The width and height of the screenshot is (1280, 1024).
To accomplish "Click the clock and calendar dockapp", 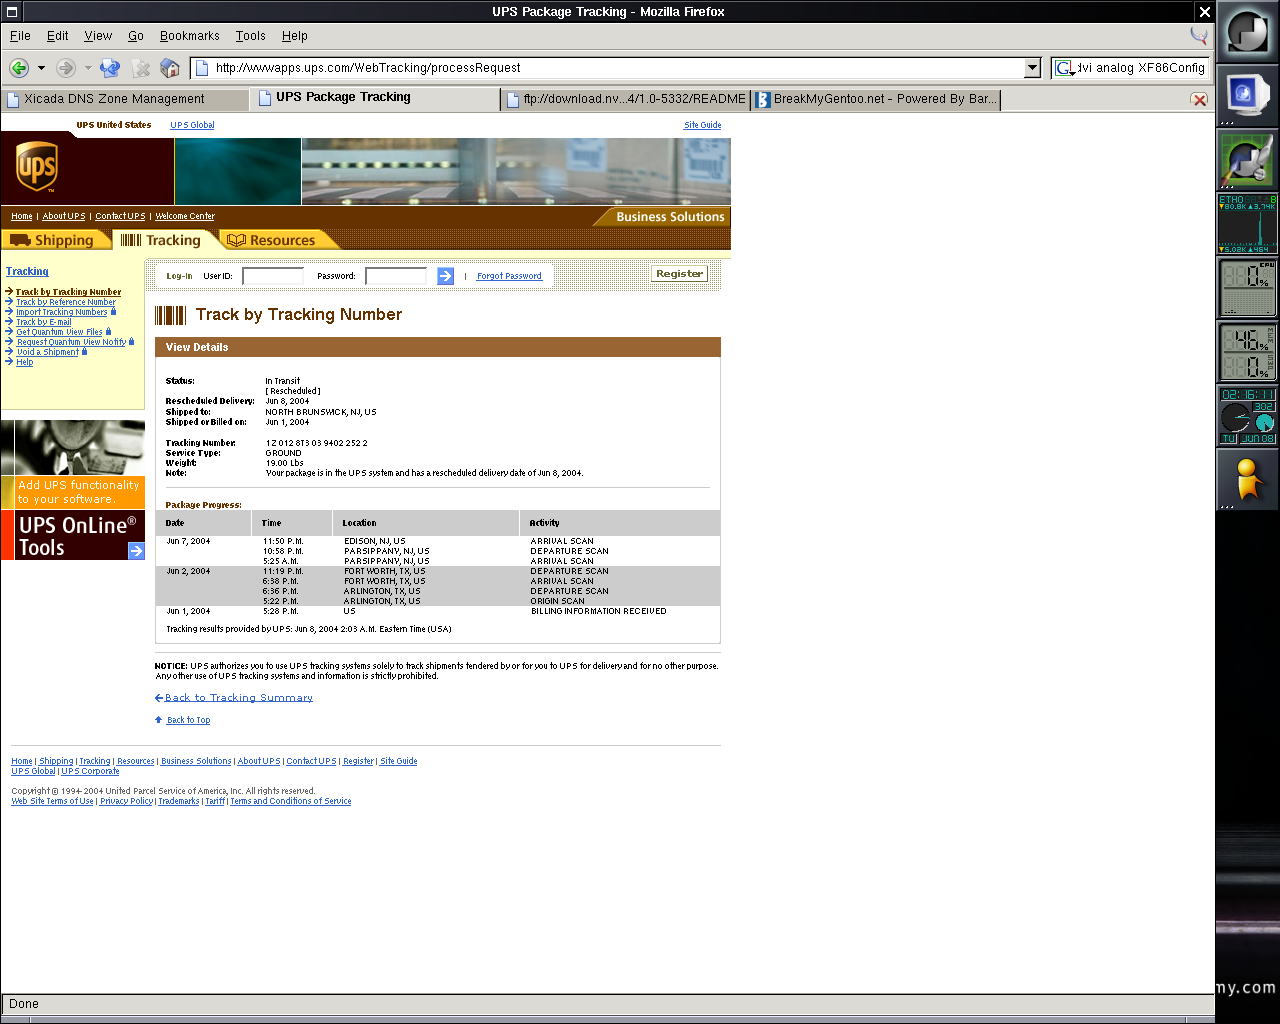I will point(1247,416).
